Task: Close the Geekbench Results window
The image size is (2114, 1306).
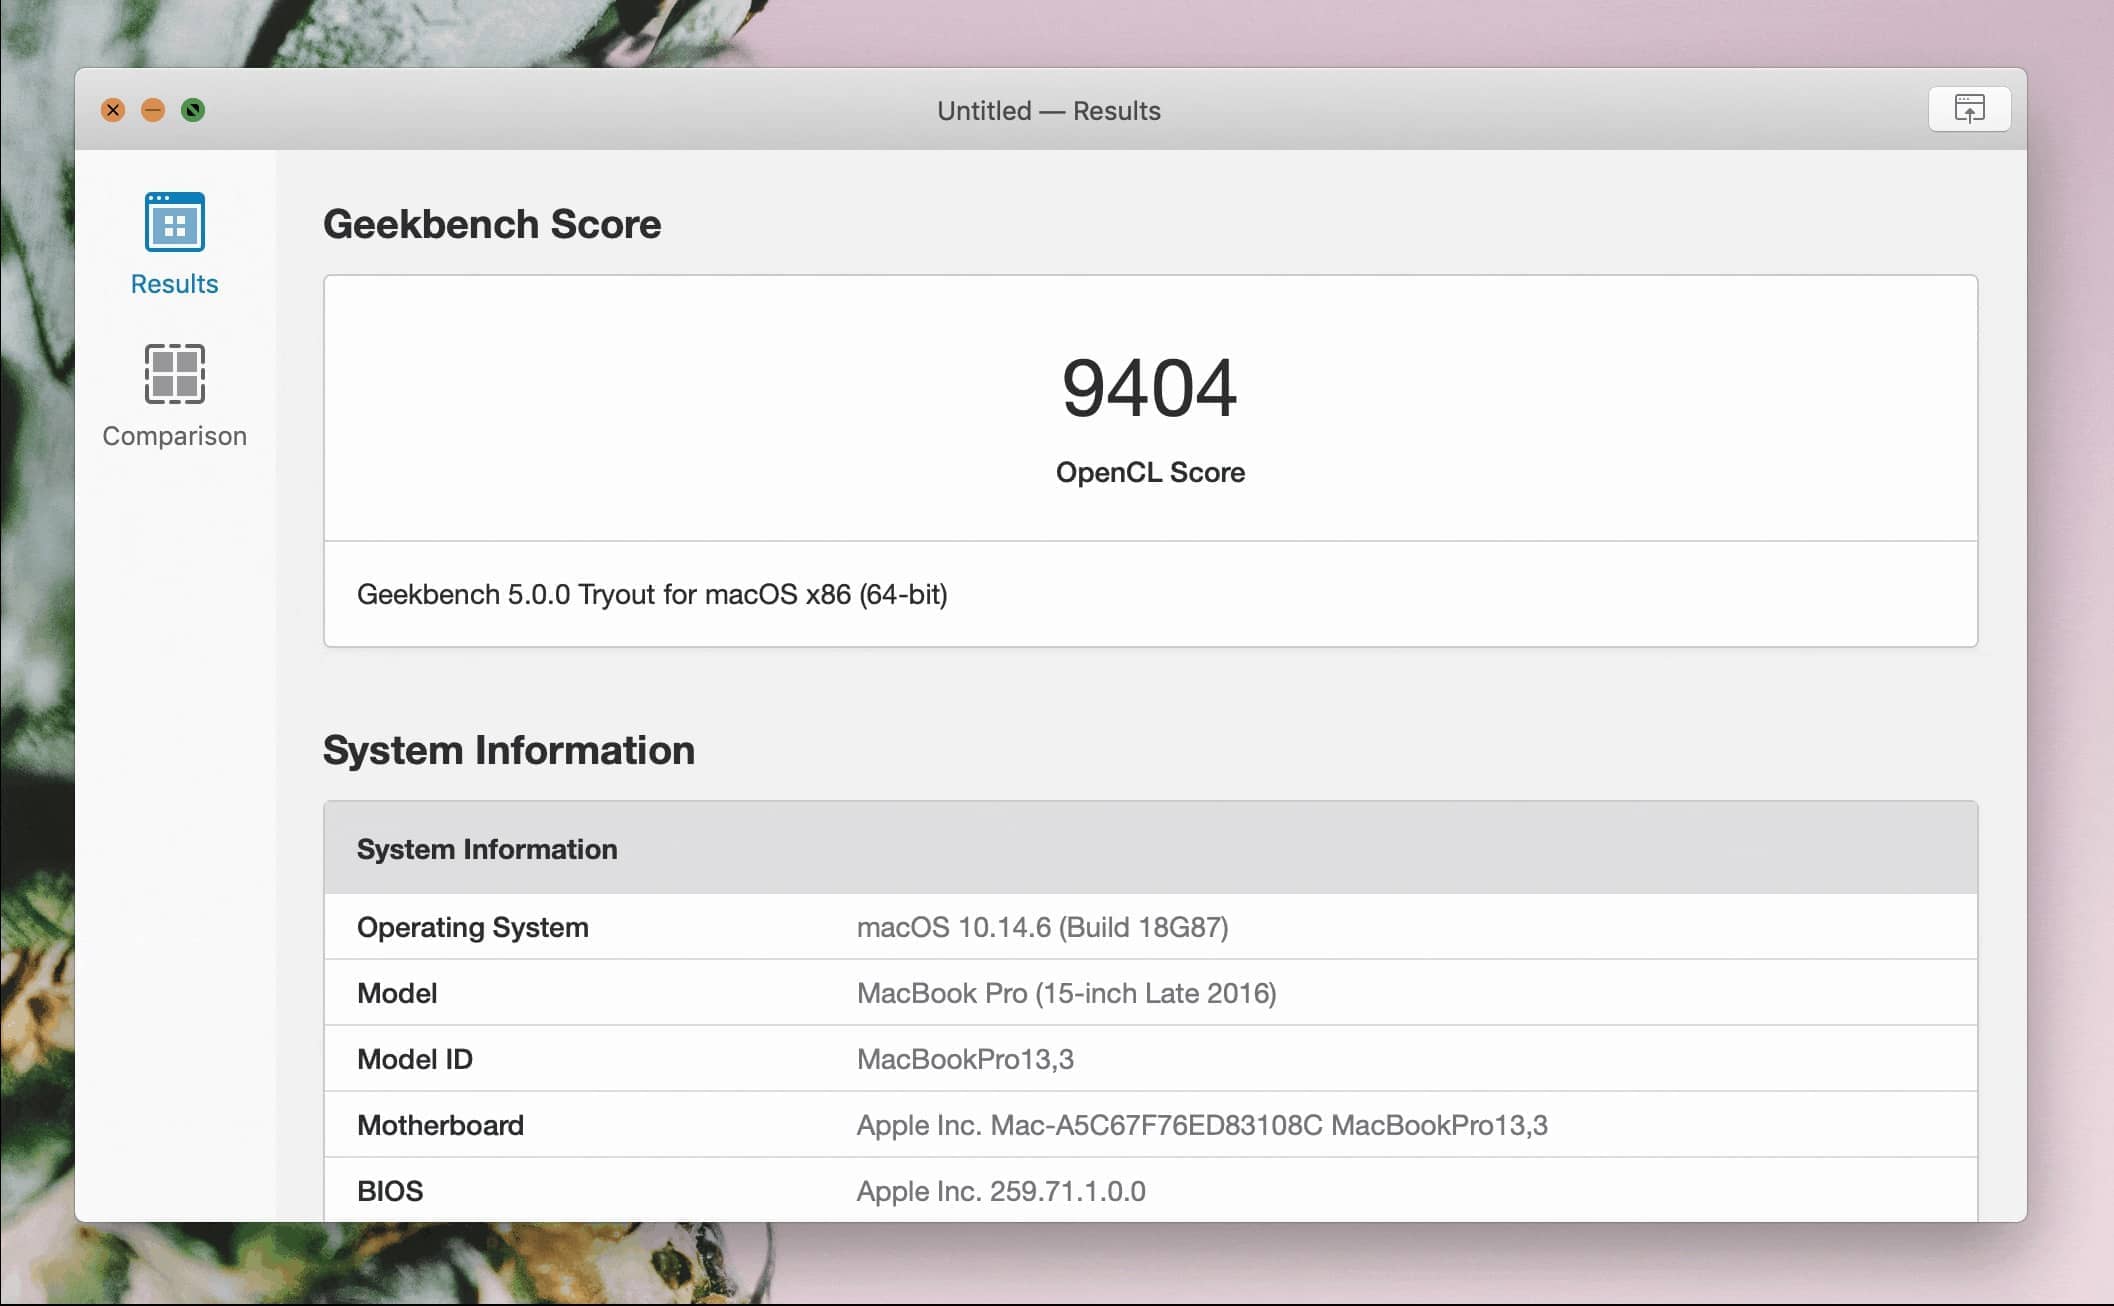Action: pos(113,110)
